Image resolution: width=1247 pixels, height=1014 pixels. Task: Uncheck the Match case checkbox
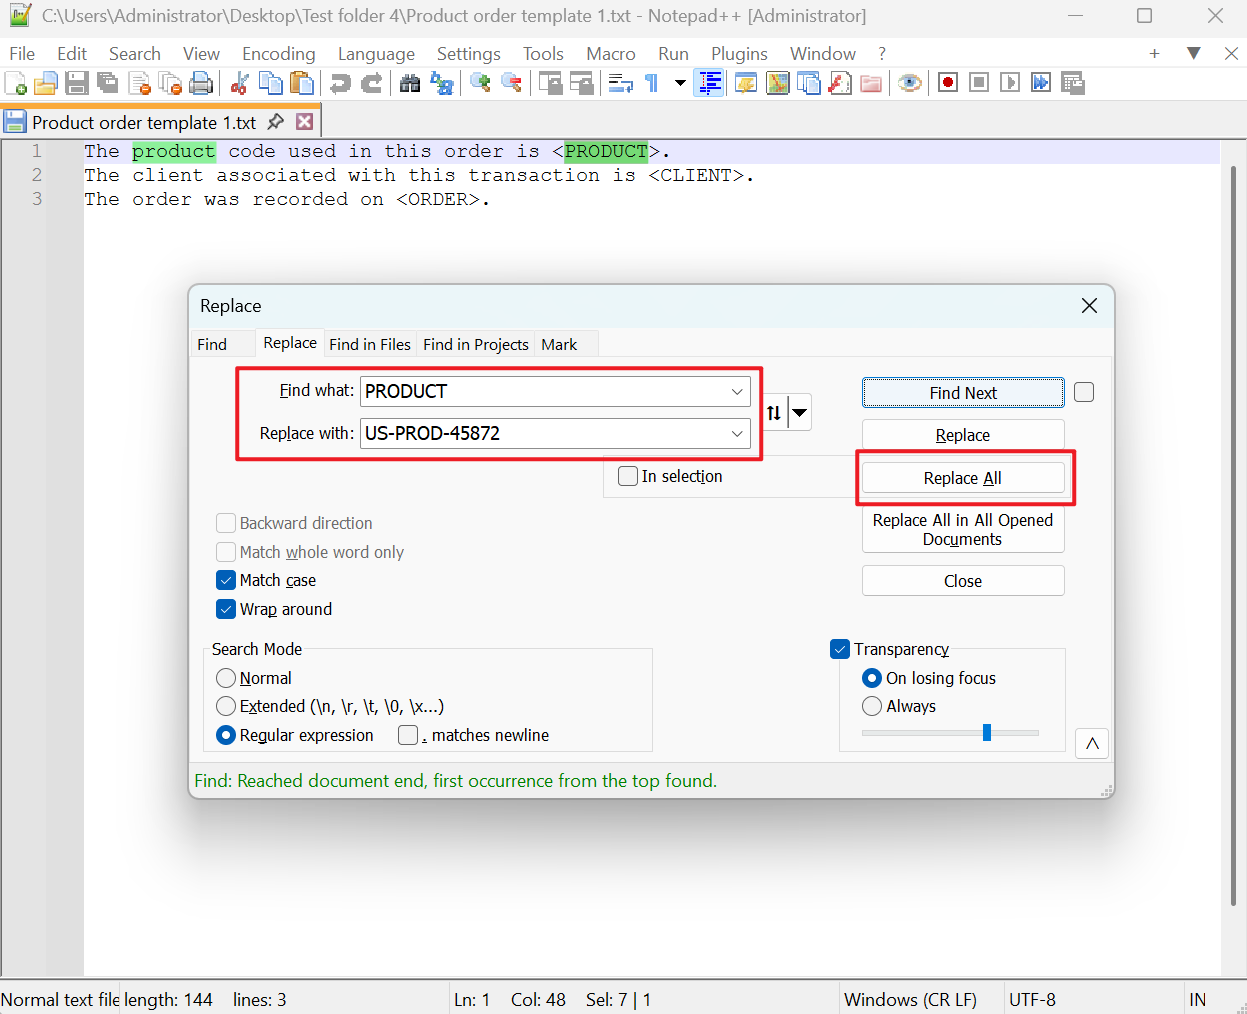pos(227,580)
